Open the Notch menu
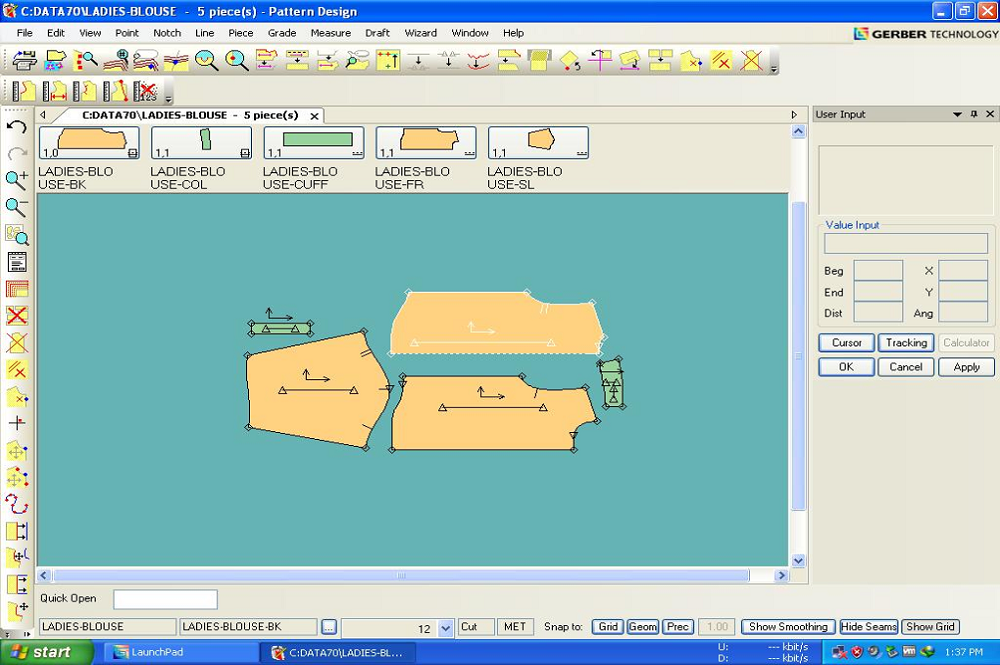 point(167,33)
